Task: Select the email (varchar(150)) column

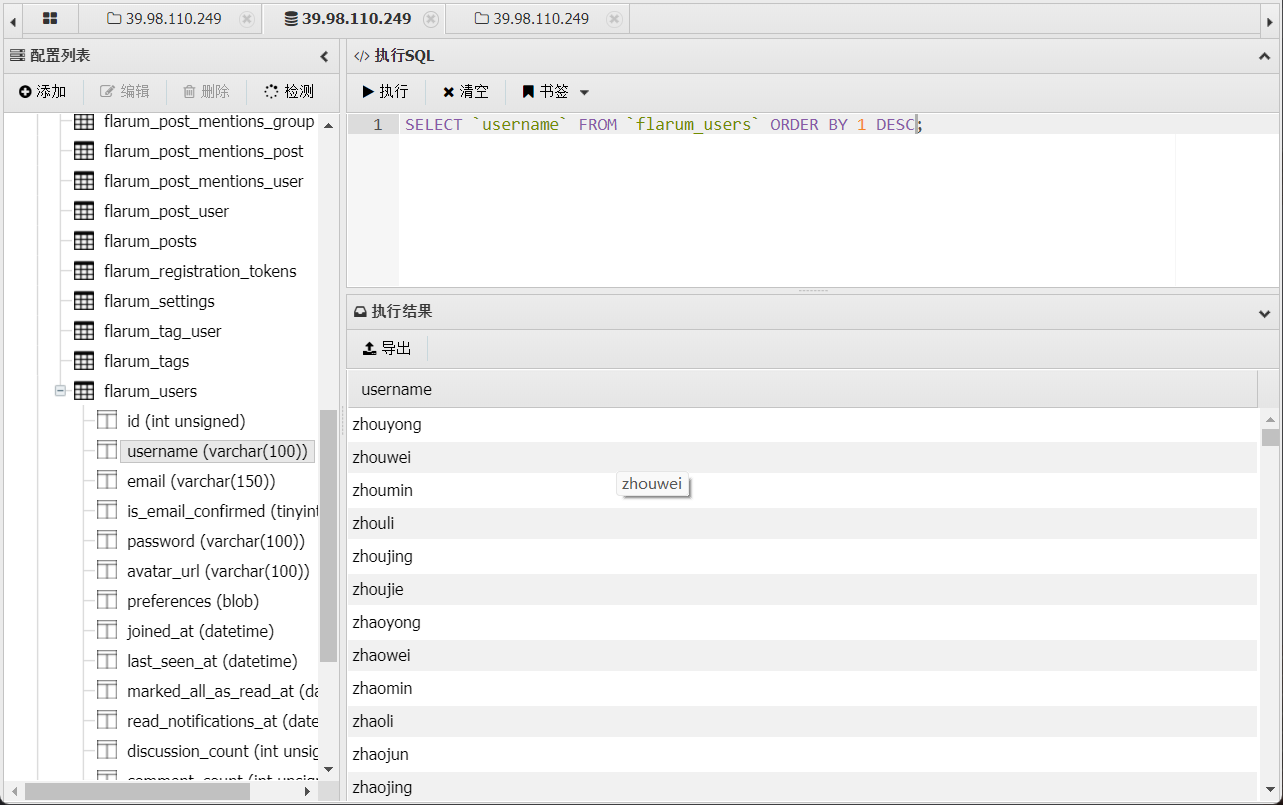Action: [201, 481]
